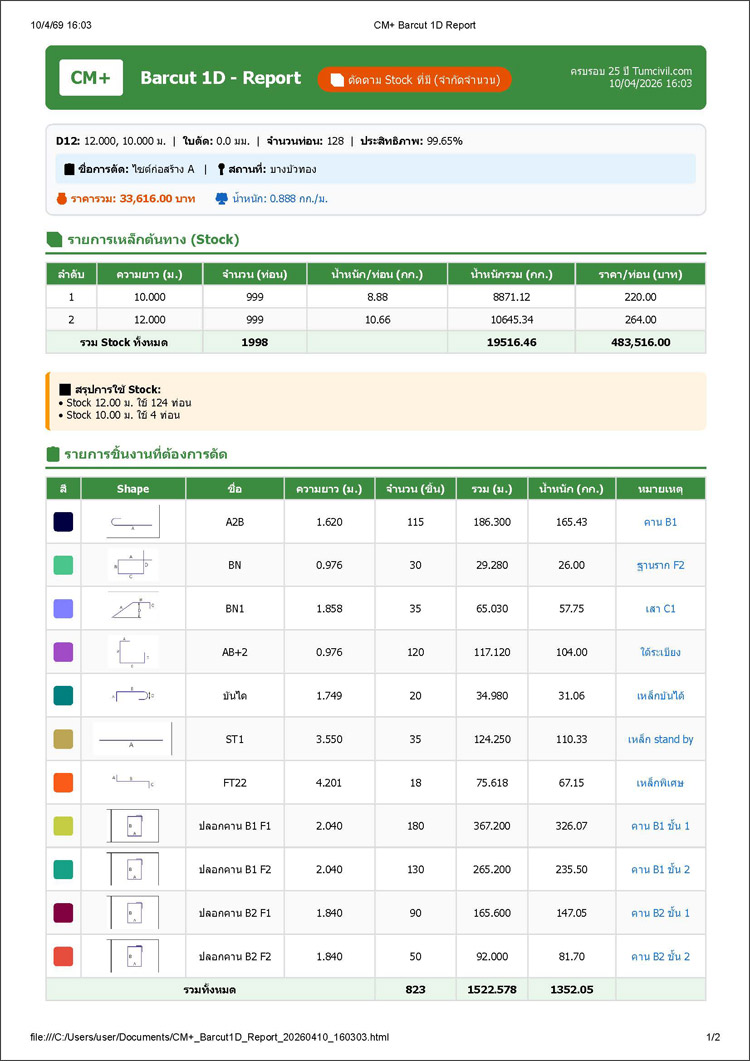Select the orange swatch in FT22 row
This screenshot has width=750, height=1061.
tap(63, 782)
